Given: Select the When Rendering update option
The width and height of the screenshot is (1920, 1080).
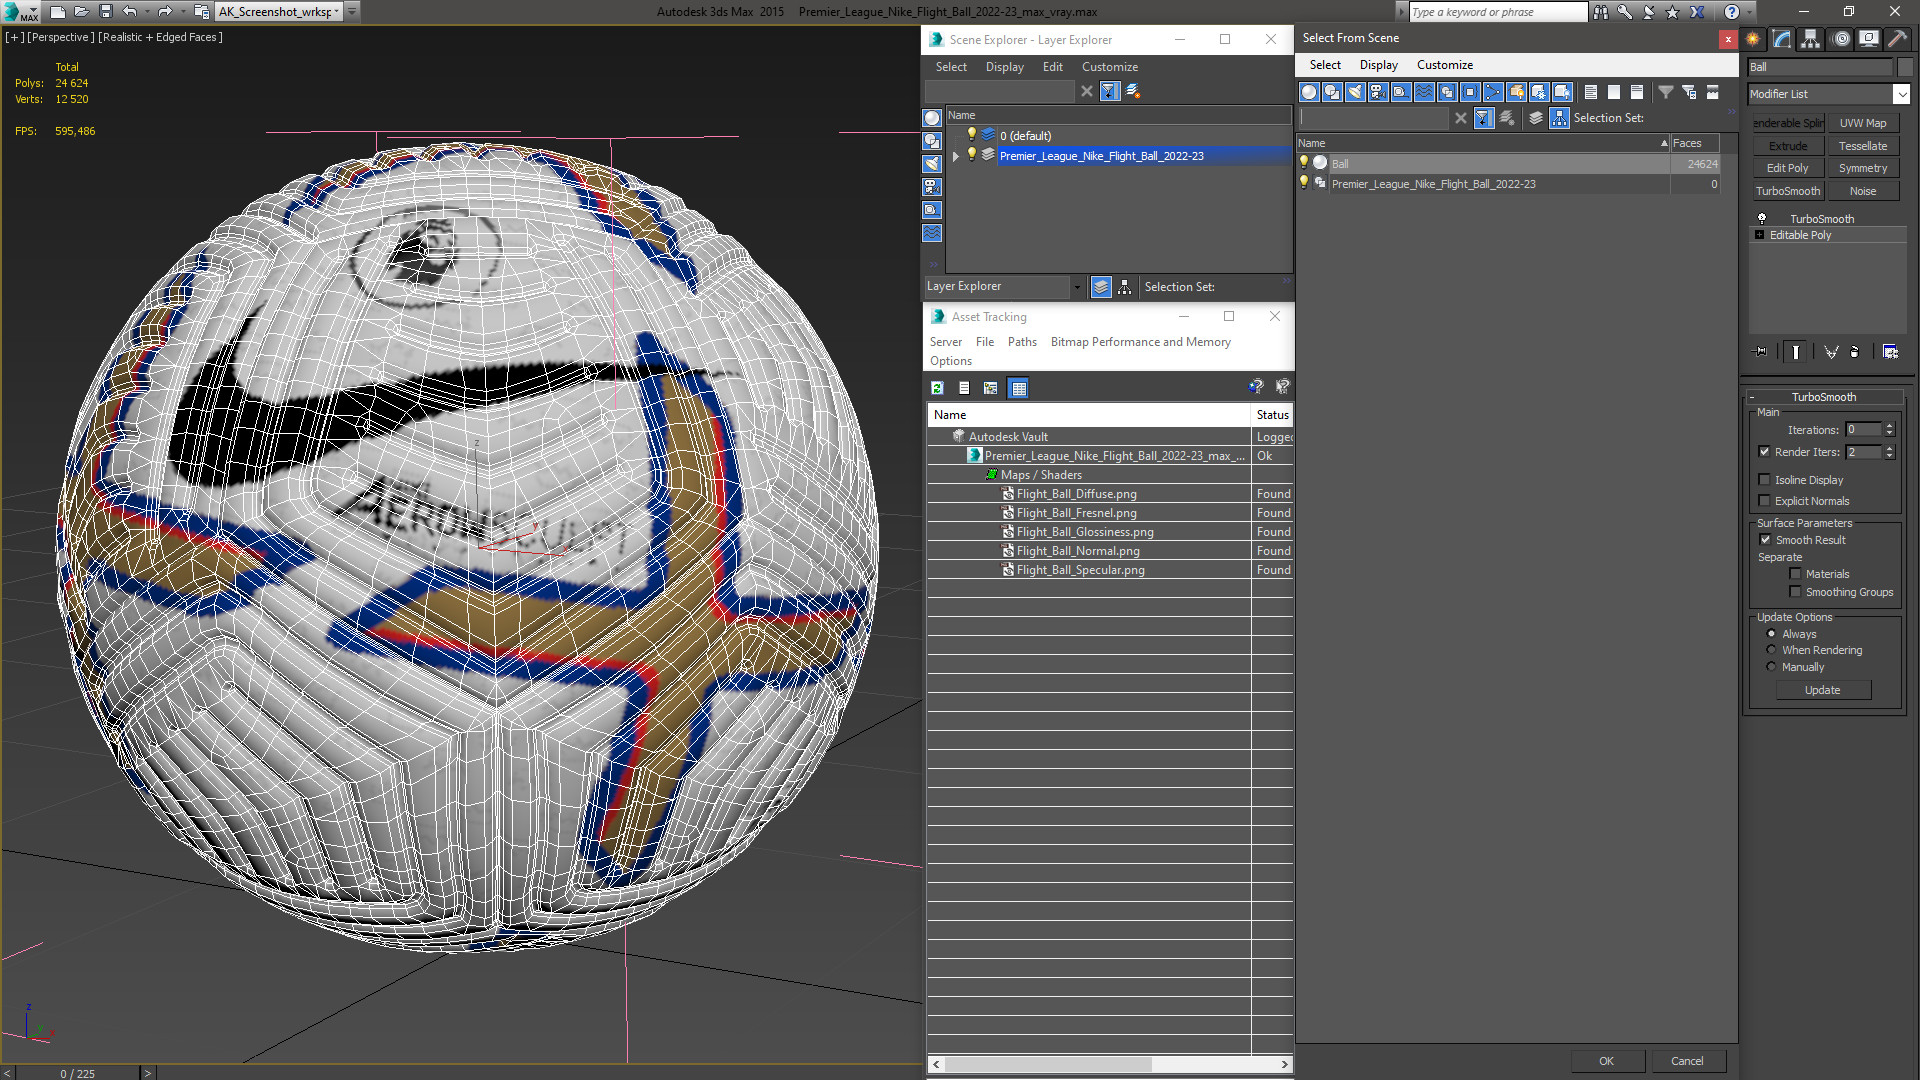Looking at the screenshot, I should pos(1771,650).
